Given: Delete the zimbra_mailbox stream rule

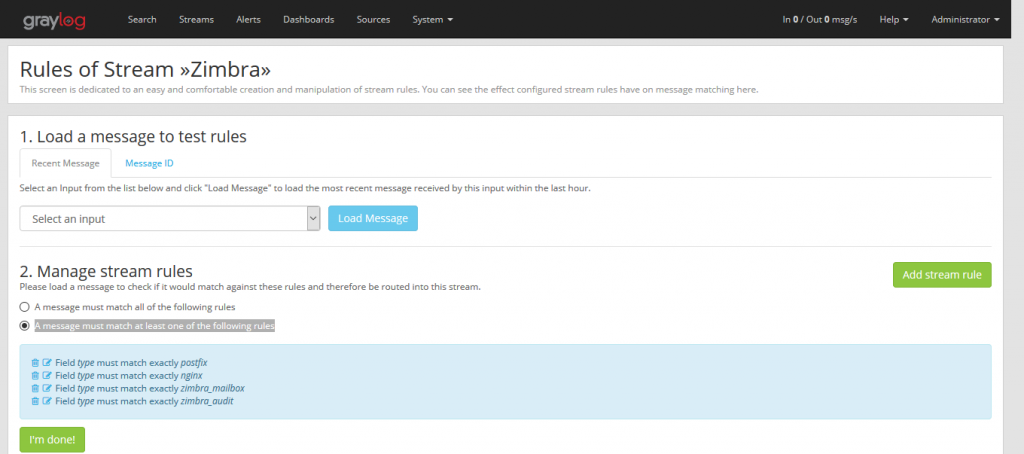Looking at the screenshot, I should 35,388.
